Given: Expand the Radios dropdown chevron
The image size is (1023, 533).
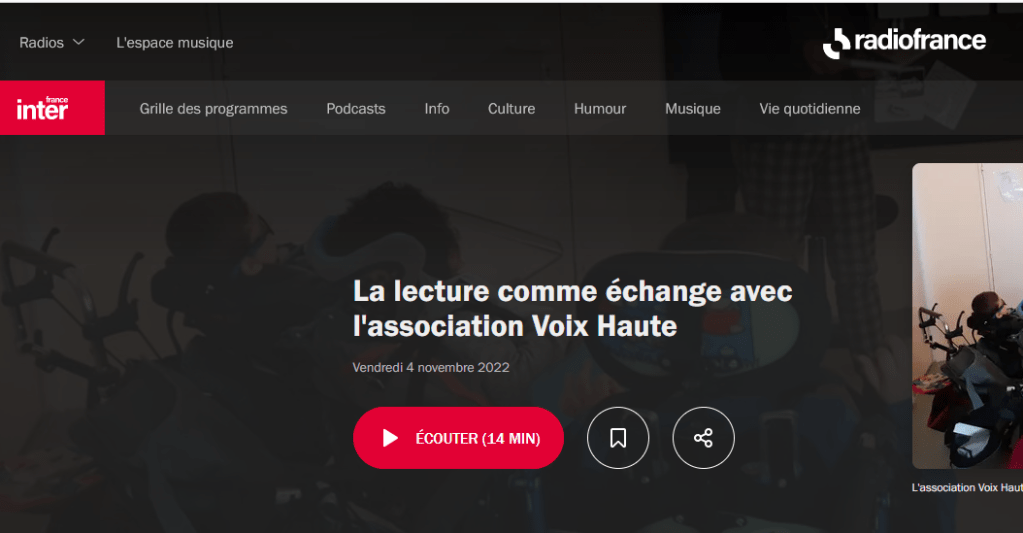Looking at the screenshot, I should 78,42.
